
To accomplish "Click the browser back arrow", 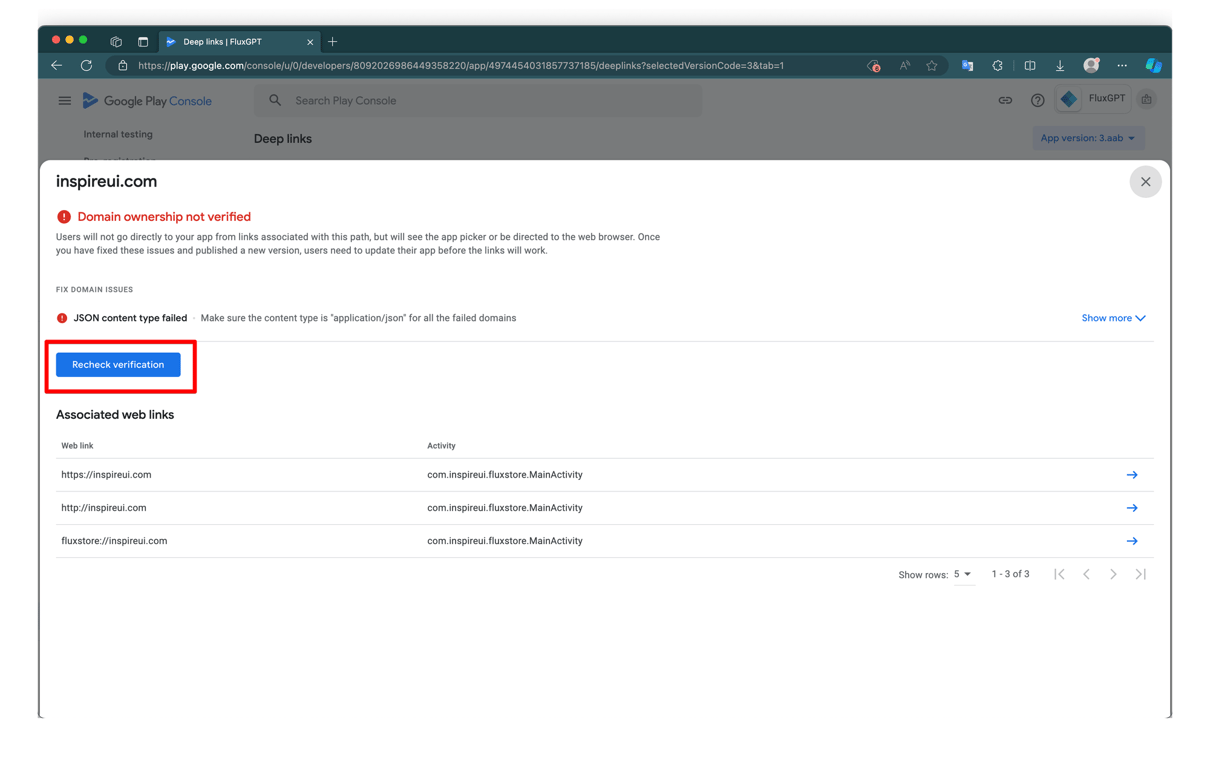I will (x=57, y=66).
